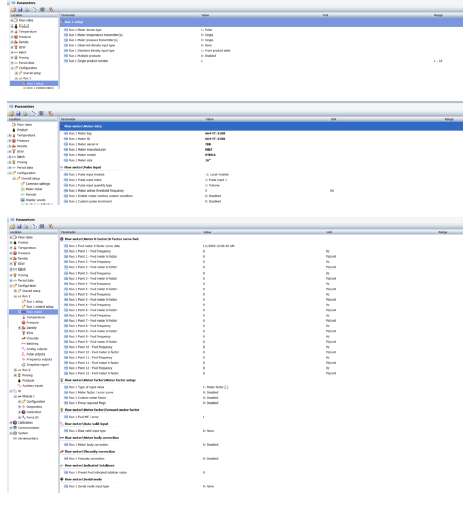The height and width of the screenshot is (522, 475).
Task: Open Run 1 Meter device type value
Action: (207, 30)
